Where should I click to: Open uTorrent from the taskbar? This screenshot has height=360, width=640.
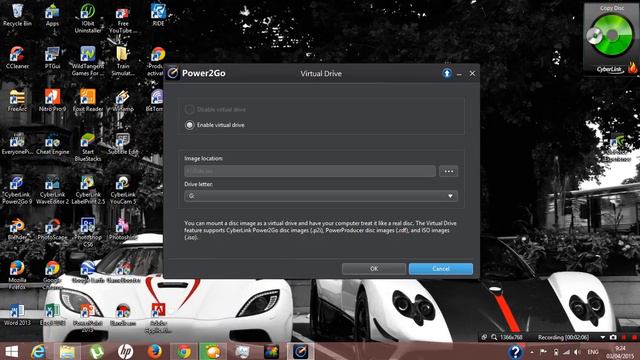pos(96,351)
